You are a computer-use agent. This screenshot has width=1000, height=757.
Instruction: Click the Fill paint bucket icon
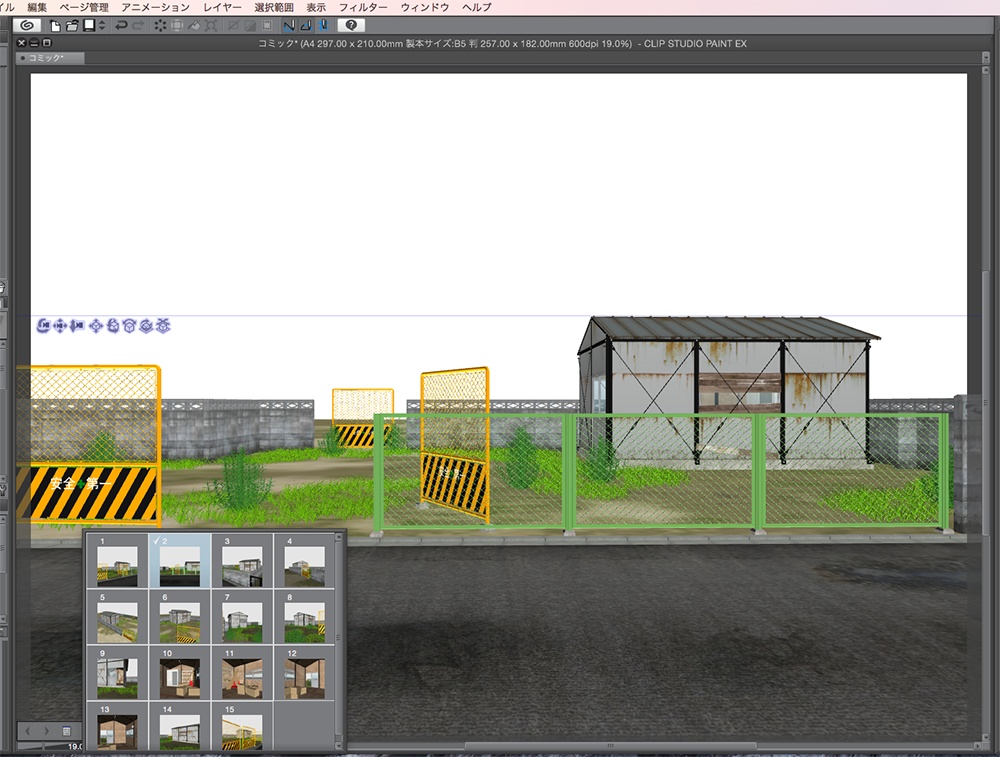click(x=194, y=26)
